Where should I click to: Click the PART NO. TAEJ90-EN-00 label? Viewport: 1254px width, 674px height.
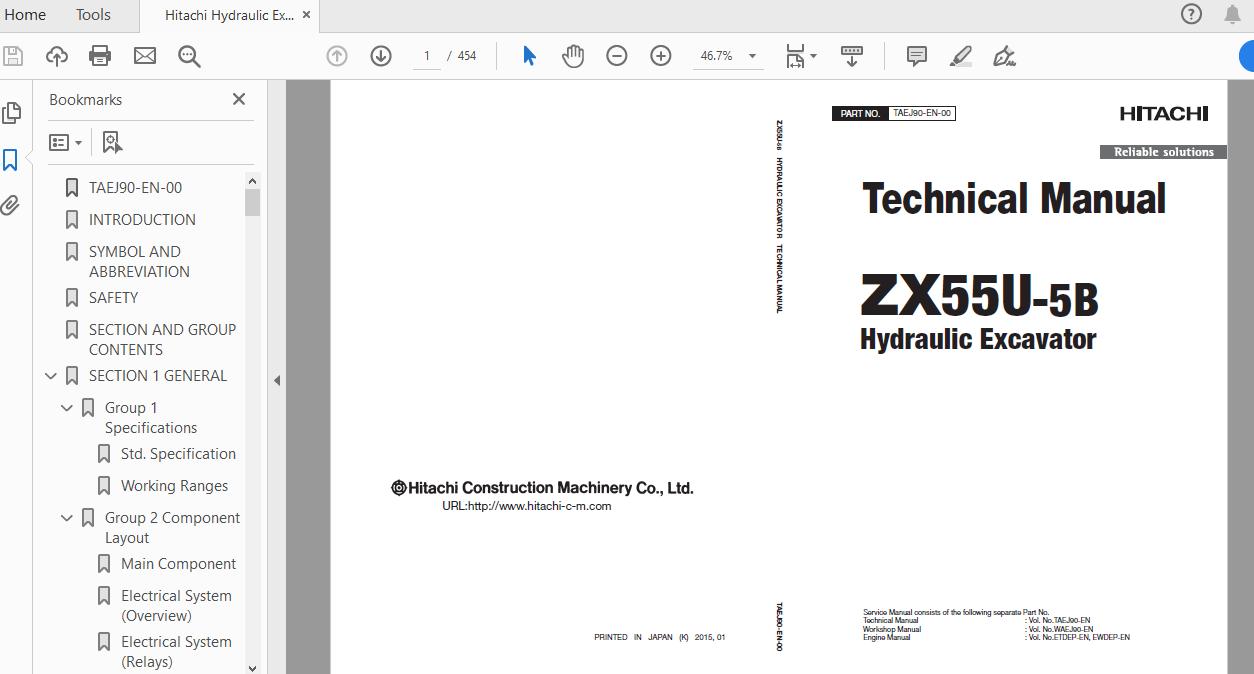(893, 113)
